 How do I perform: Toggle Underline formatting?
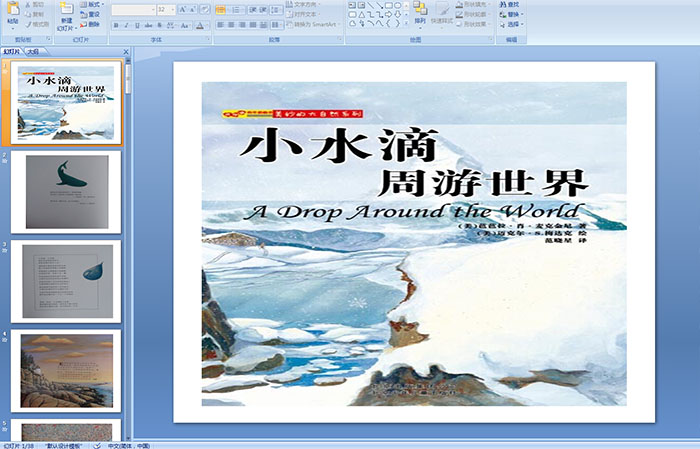[x=137, y=25]
